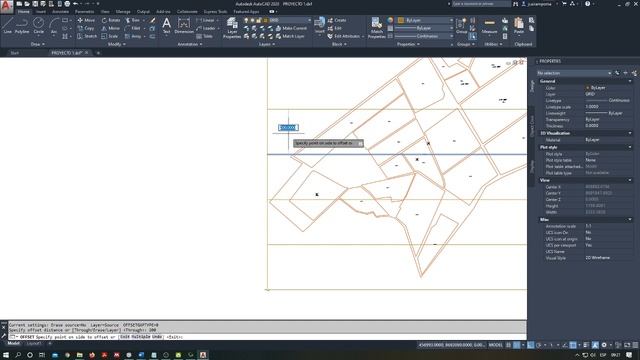Click Create block button
The height and width of the screenshot is (360, 640).
click(337, 20)
